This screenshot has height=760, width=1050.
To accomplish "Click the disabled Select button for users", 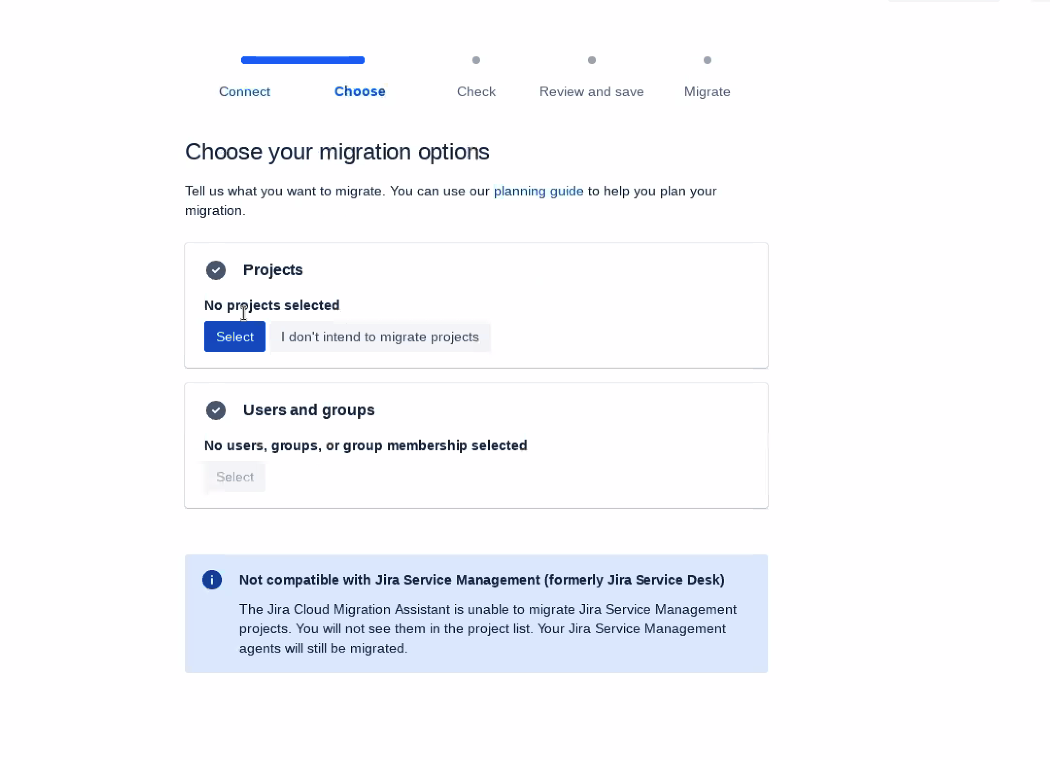I will (x=234, y=477).
